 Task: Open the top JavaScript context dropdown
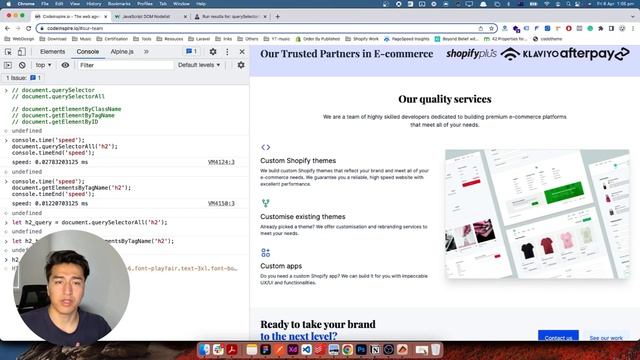coord(43,65)
